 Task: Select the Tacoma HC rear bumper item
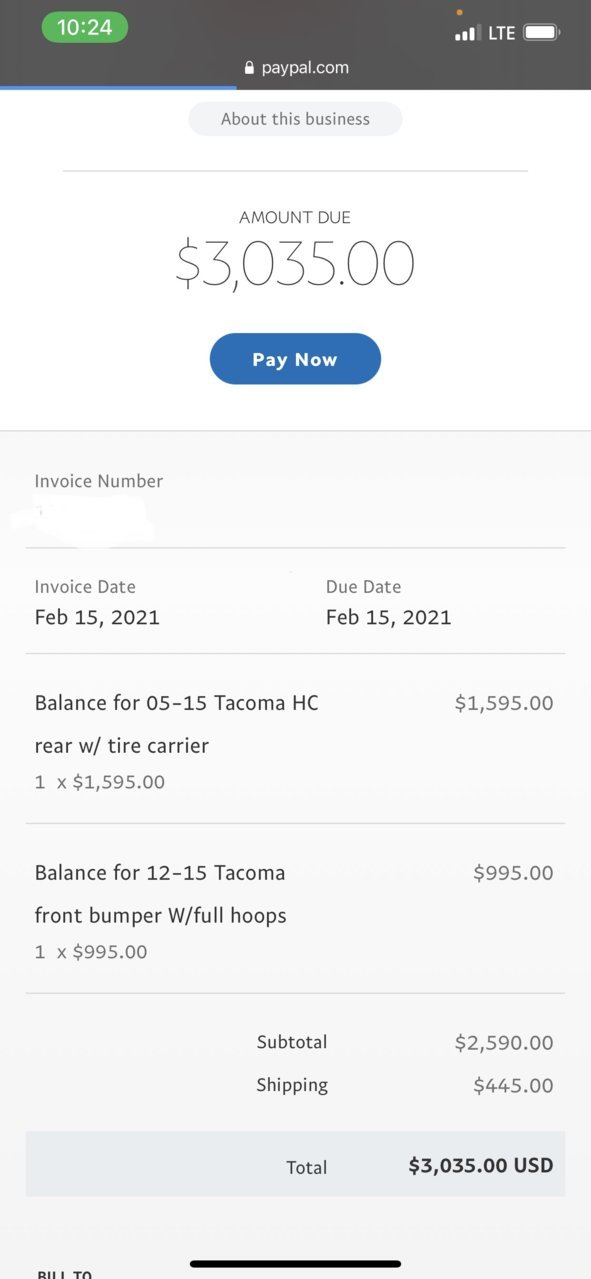[x=295, y=739]
